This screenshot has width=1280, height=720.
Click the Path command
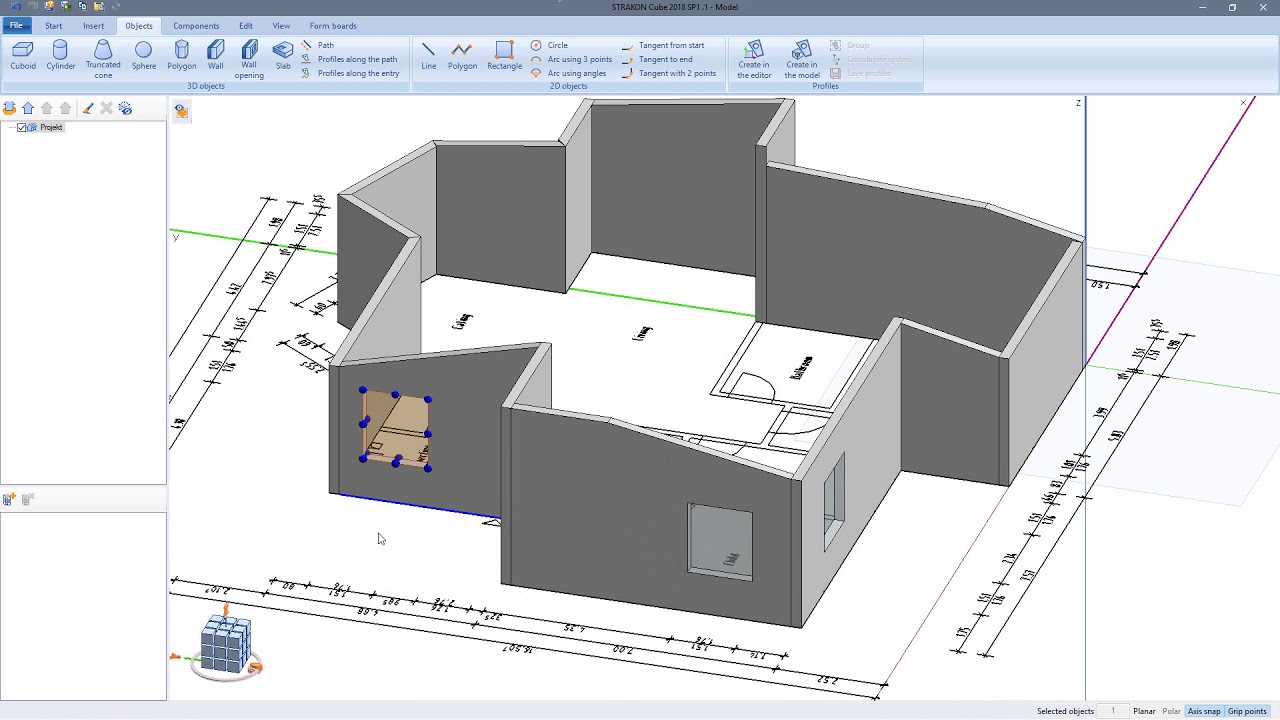[x=318, y=45]
